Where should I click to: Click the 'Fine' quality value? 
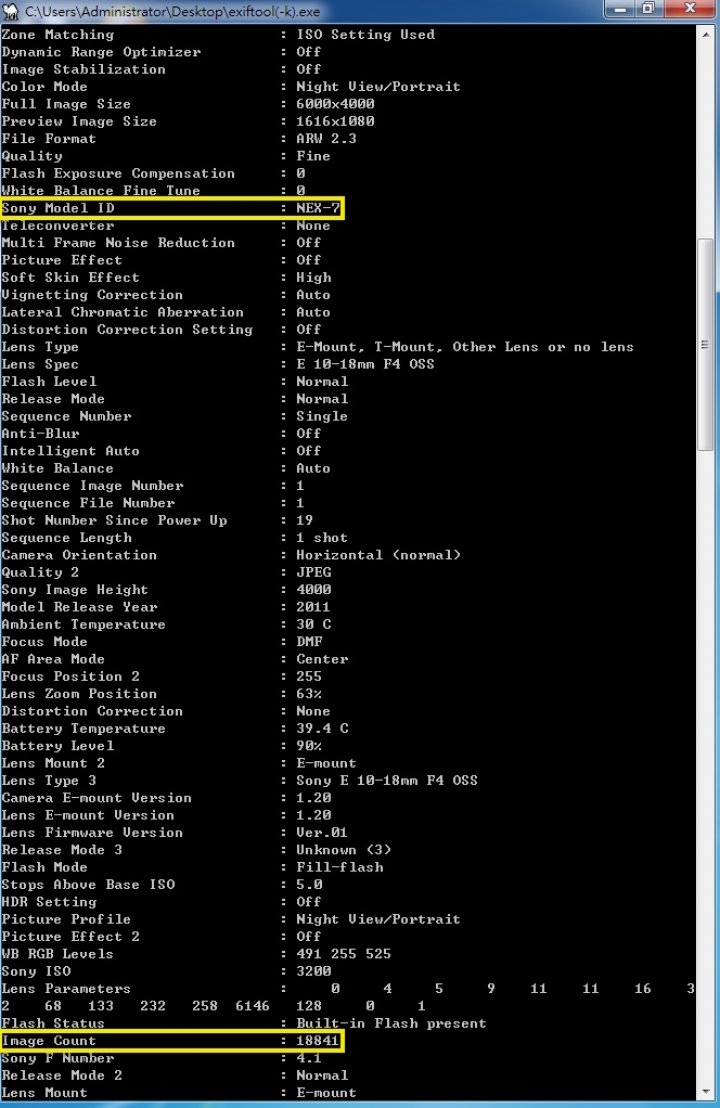[x=313, y=156]
